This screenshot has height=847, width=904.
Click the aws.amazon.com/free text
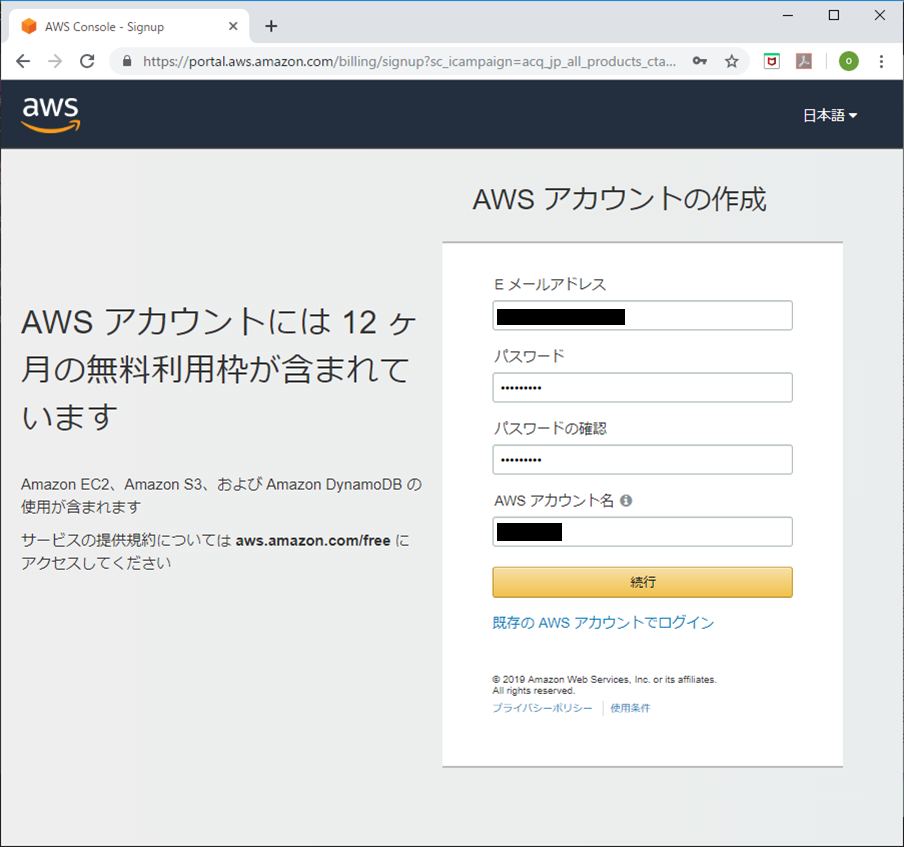pyautogui.click(x=313, y=541)
